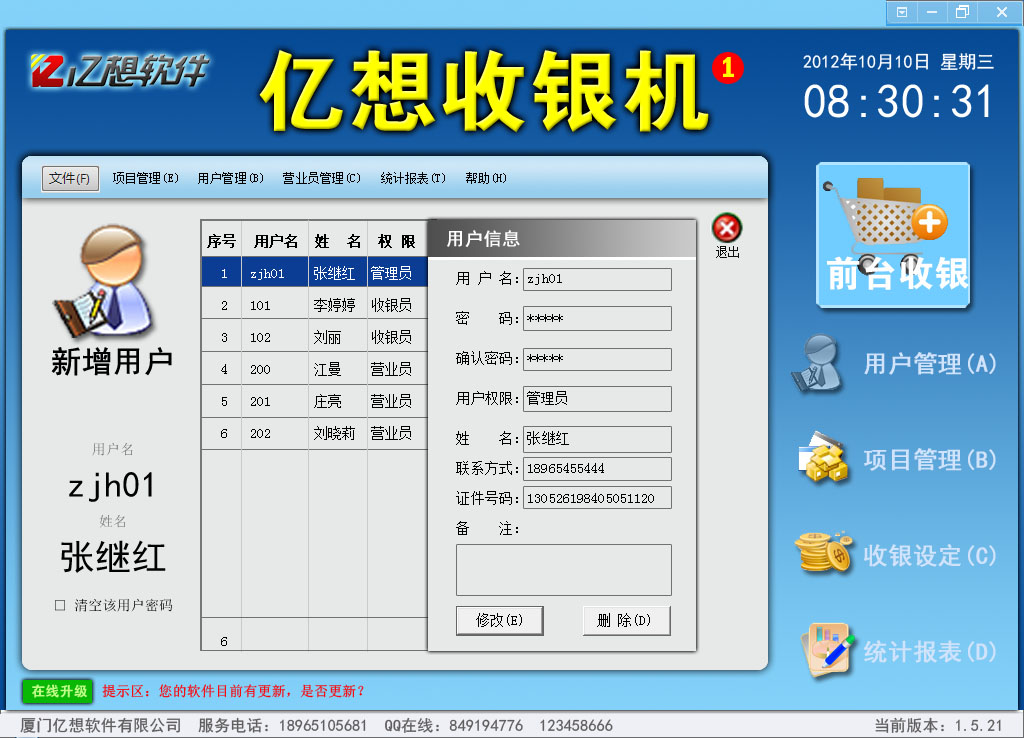The image size is (1024, 738).
Task: Click the 用户名 input field
Action: (x=597, y=280)
